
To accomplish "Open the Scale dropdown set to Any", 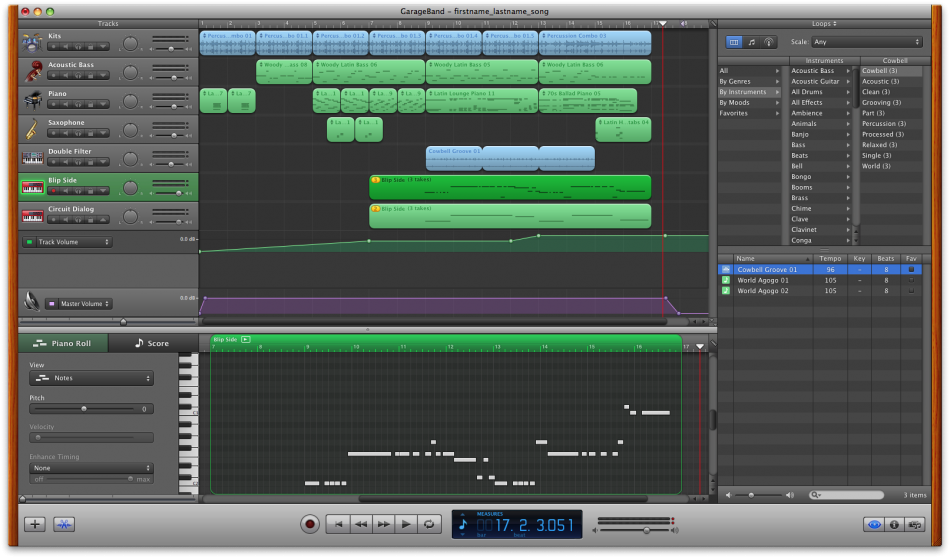I will coord(866,42).
